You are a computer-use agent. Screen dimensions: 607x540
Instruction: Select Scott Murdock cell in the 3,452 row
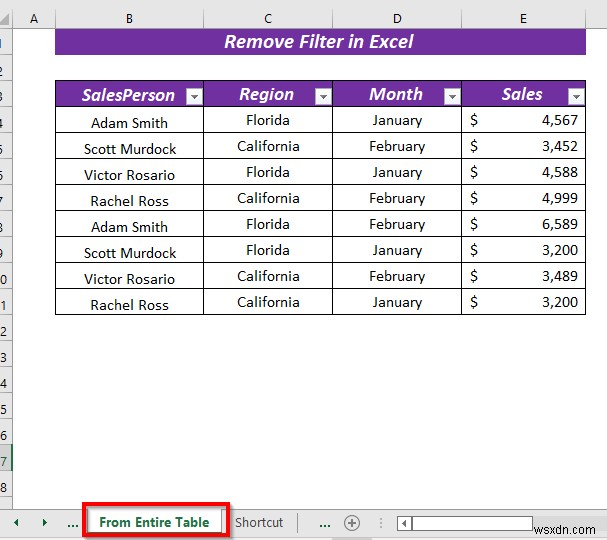tap(129, 146)
